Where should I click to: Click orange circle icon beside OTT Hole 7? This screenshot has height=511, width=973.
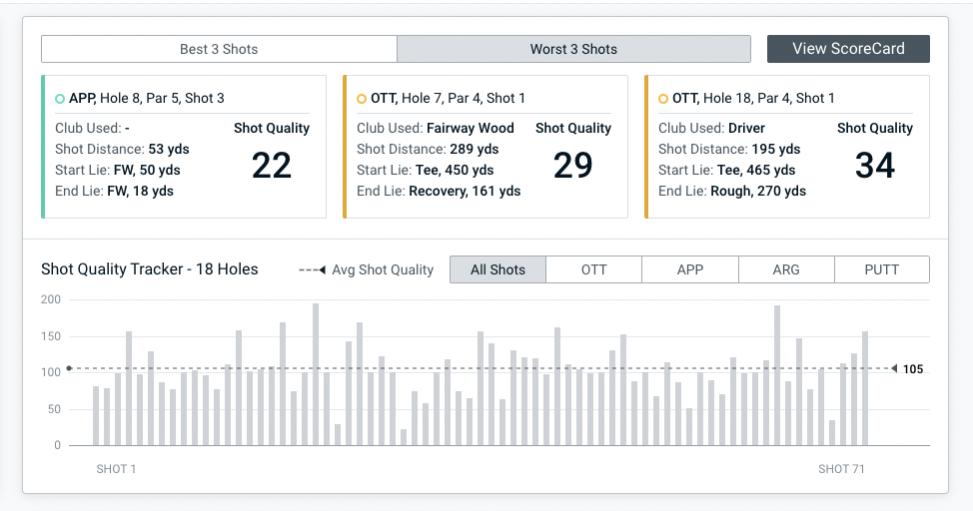tap(362, 99)
